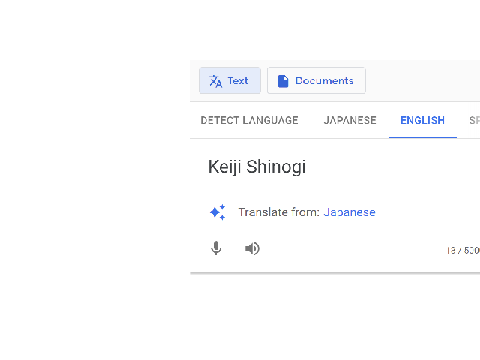Start voice input with the microphone icon

pyautogui.click(x=216, y=248)
